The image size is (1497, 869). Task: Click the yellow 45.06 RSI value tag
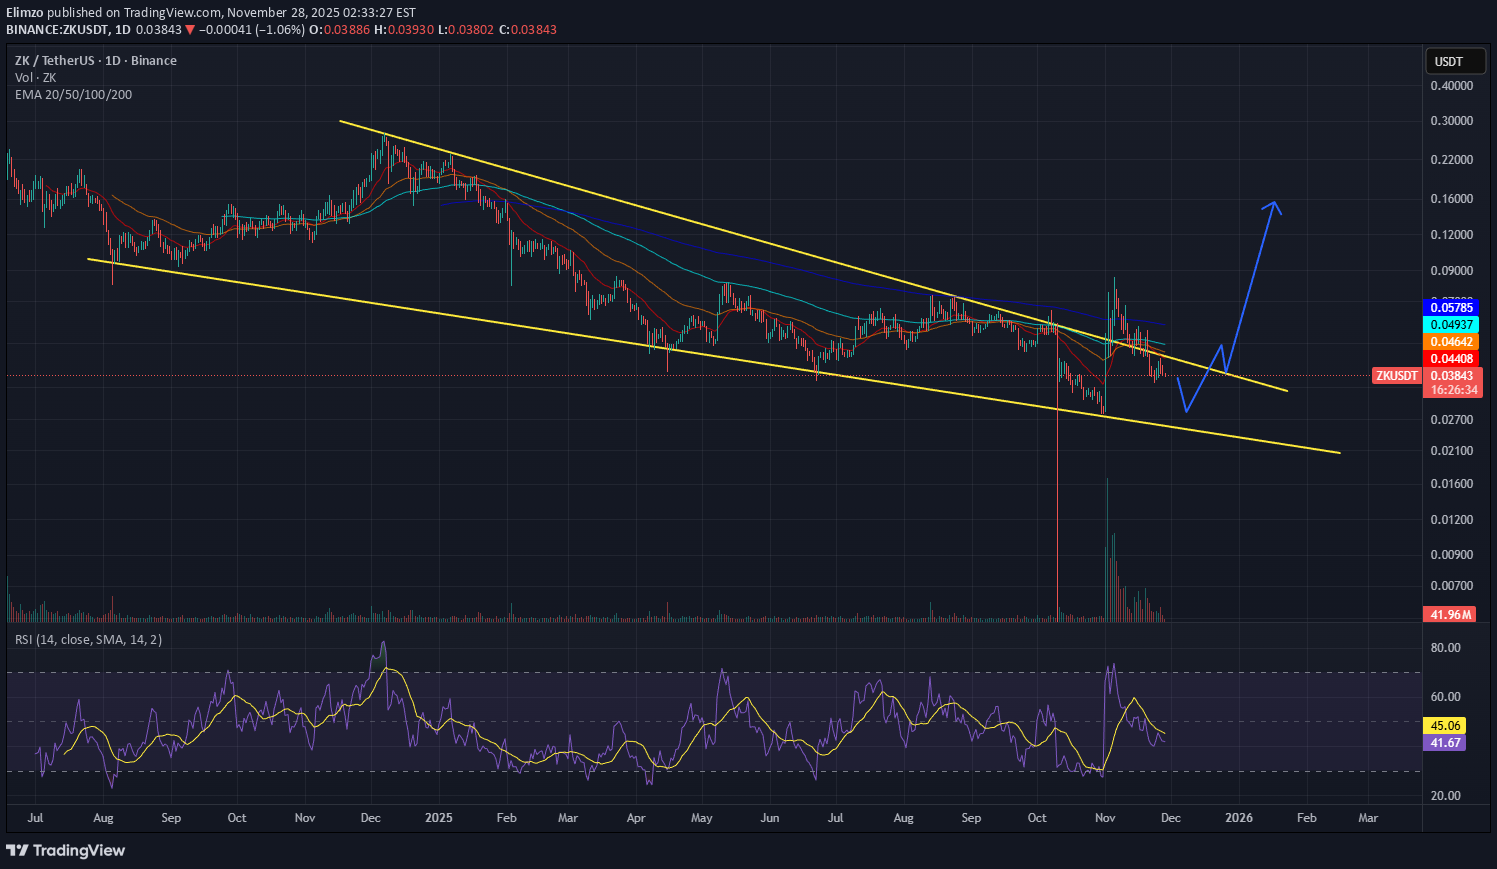point(1445,726)
